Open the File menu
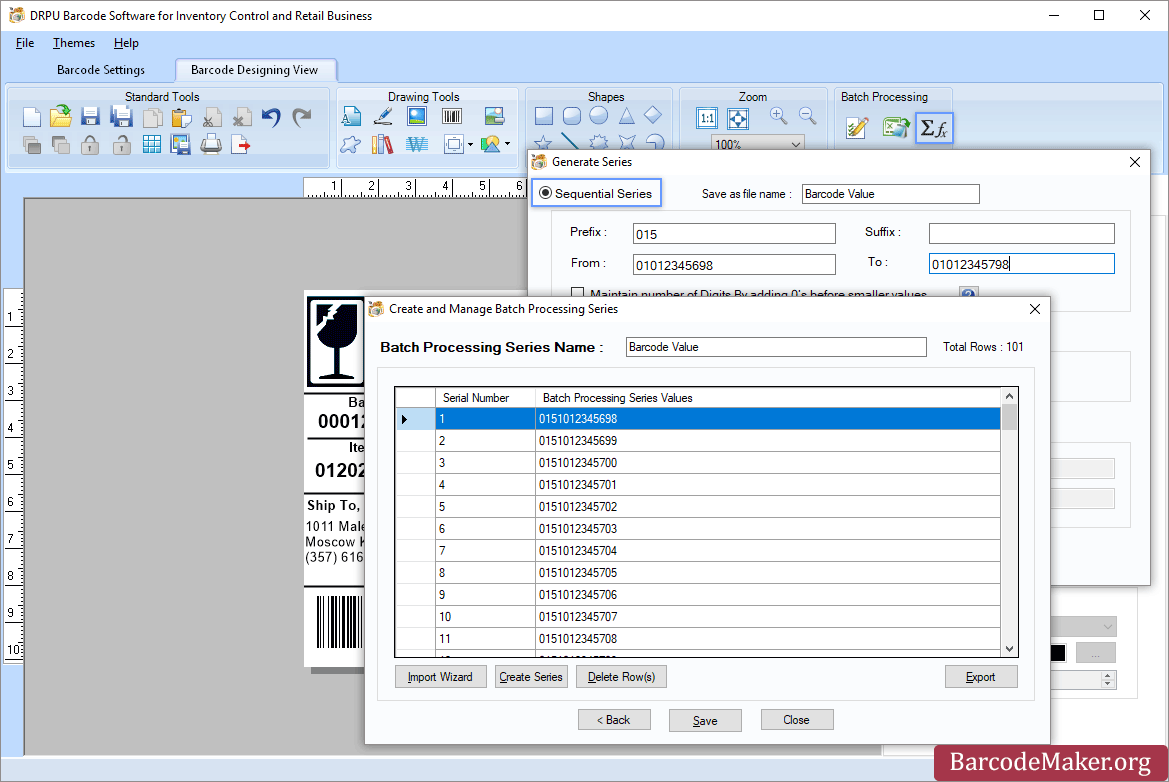This screenshot has width=1169, height=782. click(x=25, y=42)
